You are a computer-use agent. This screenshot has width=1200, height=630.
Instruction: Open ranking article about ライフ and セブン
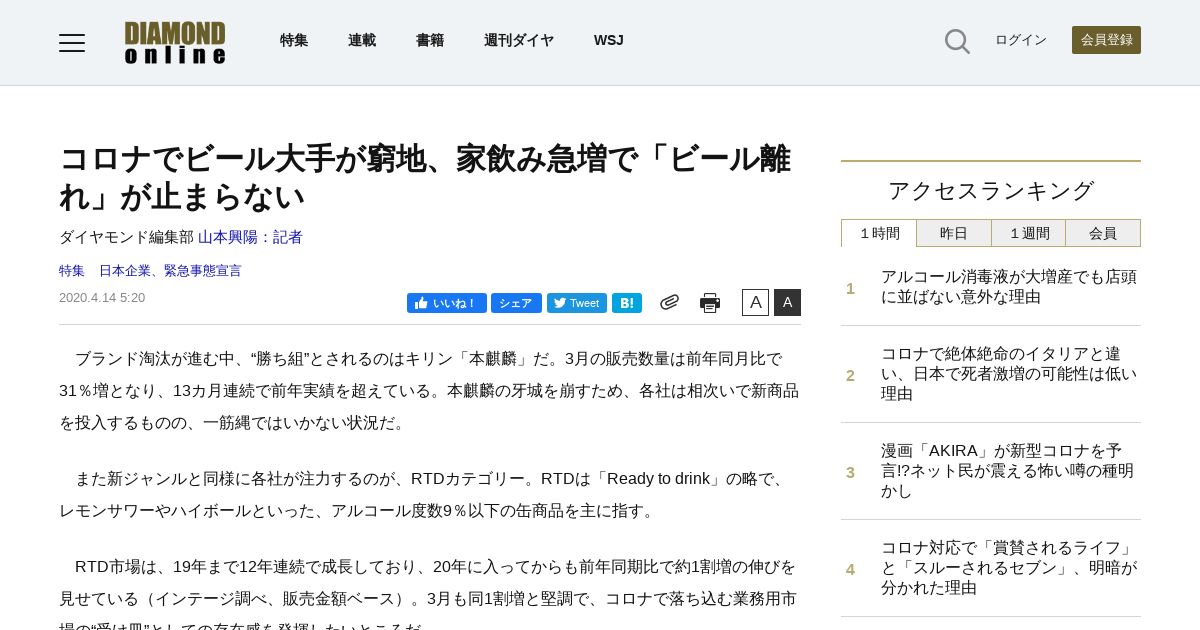pyautogui.click(x=1009, y=568)
